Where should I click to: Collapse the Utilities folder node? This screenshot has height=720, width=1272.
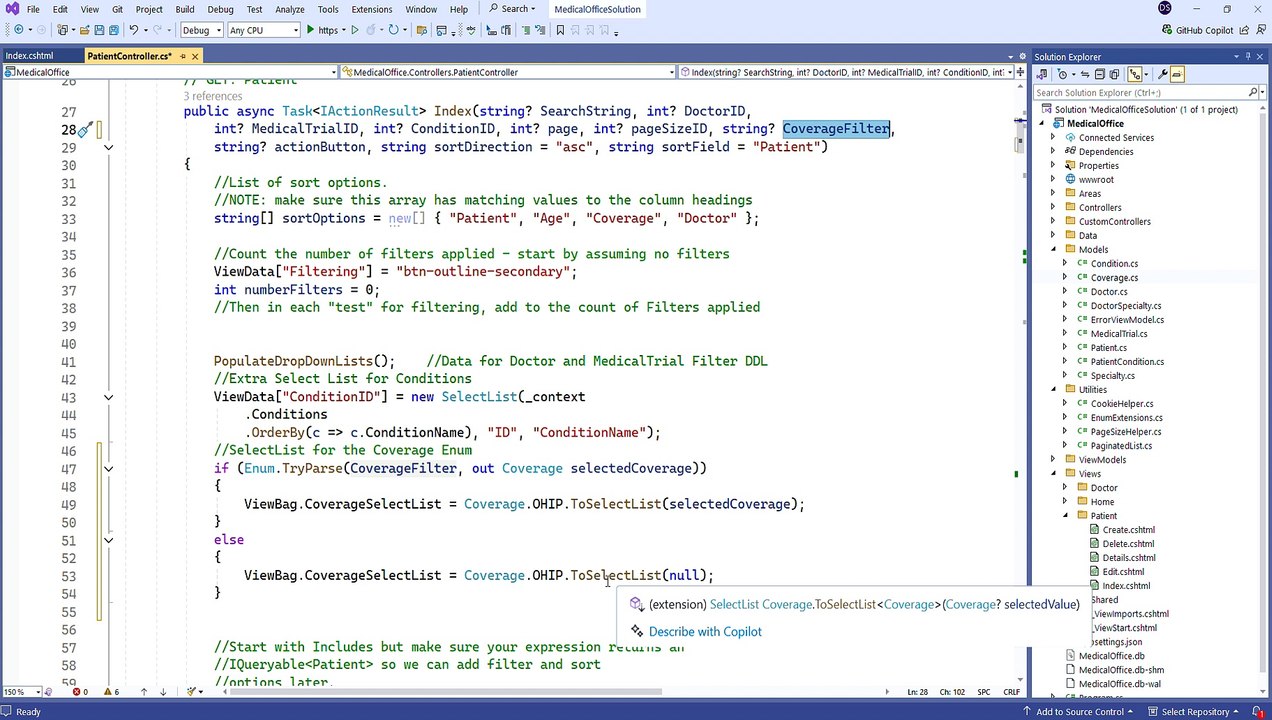(1053, 389)
